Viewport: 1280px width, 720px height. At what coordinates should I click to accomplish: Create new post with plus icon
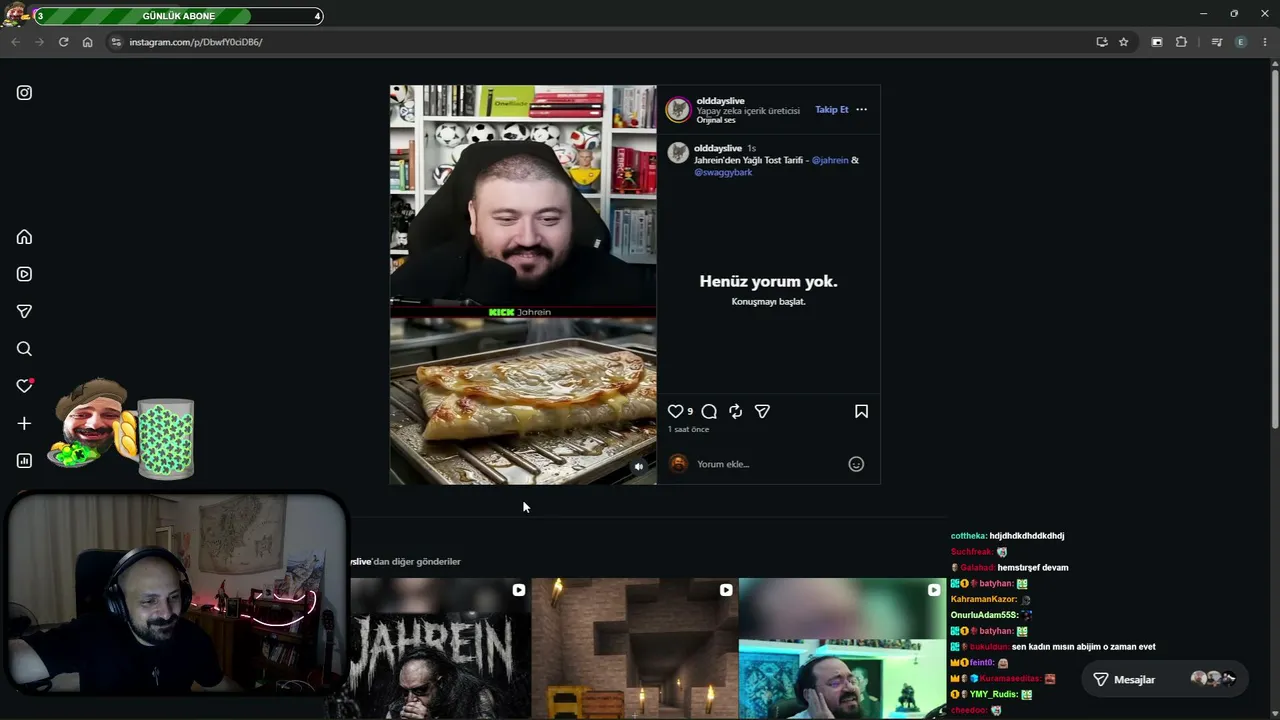[x=24, y=423]
